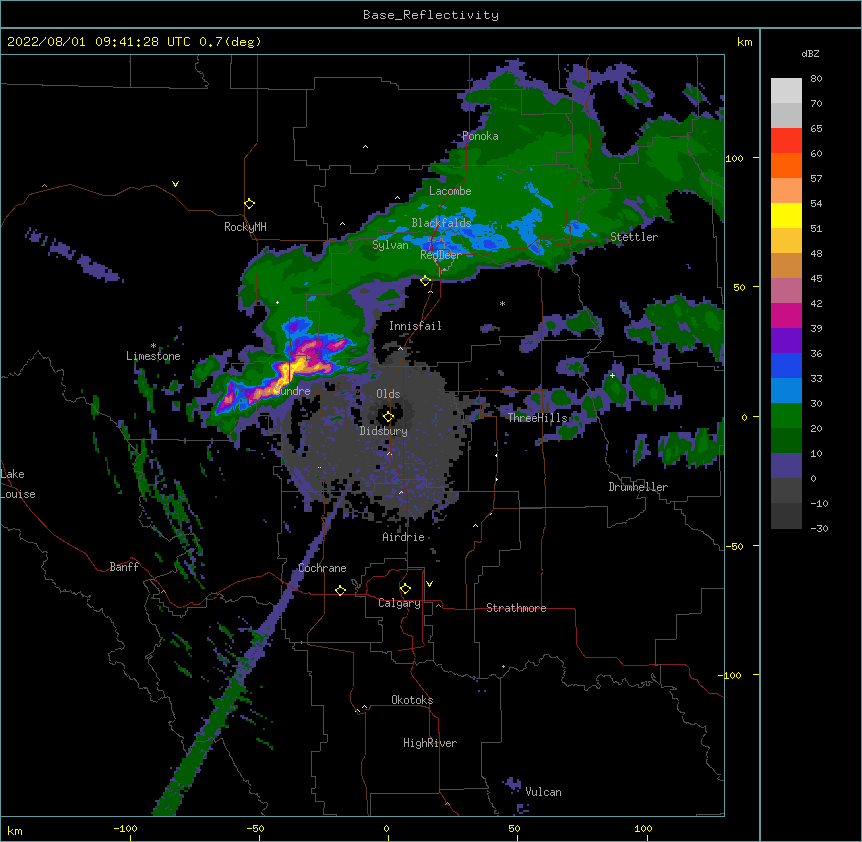Click the Banff label
This screenshot has height=842, width=862.
pos(124,567)
